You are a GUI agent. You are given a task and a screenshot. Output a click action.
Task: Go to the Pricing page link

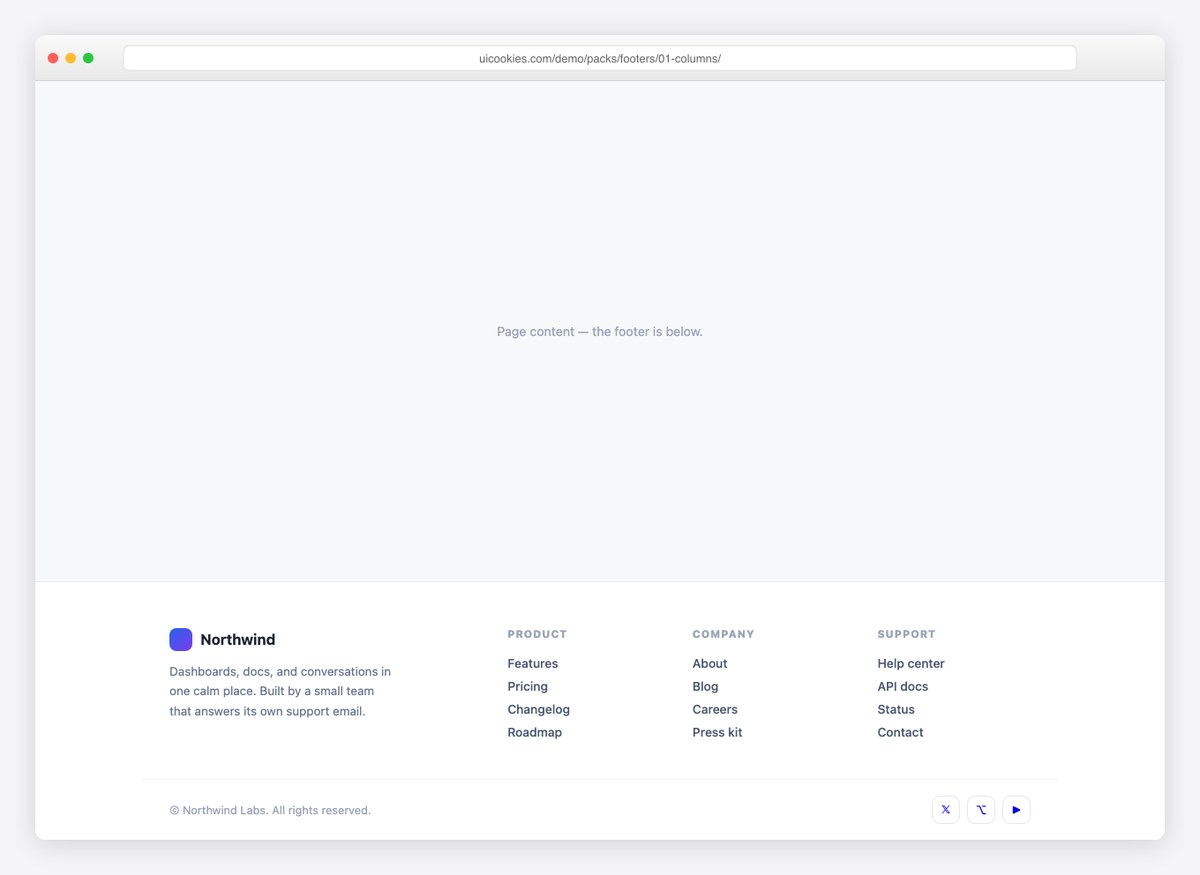528,686
